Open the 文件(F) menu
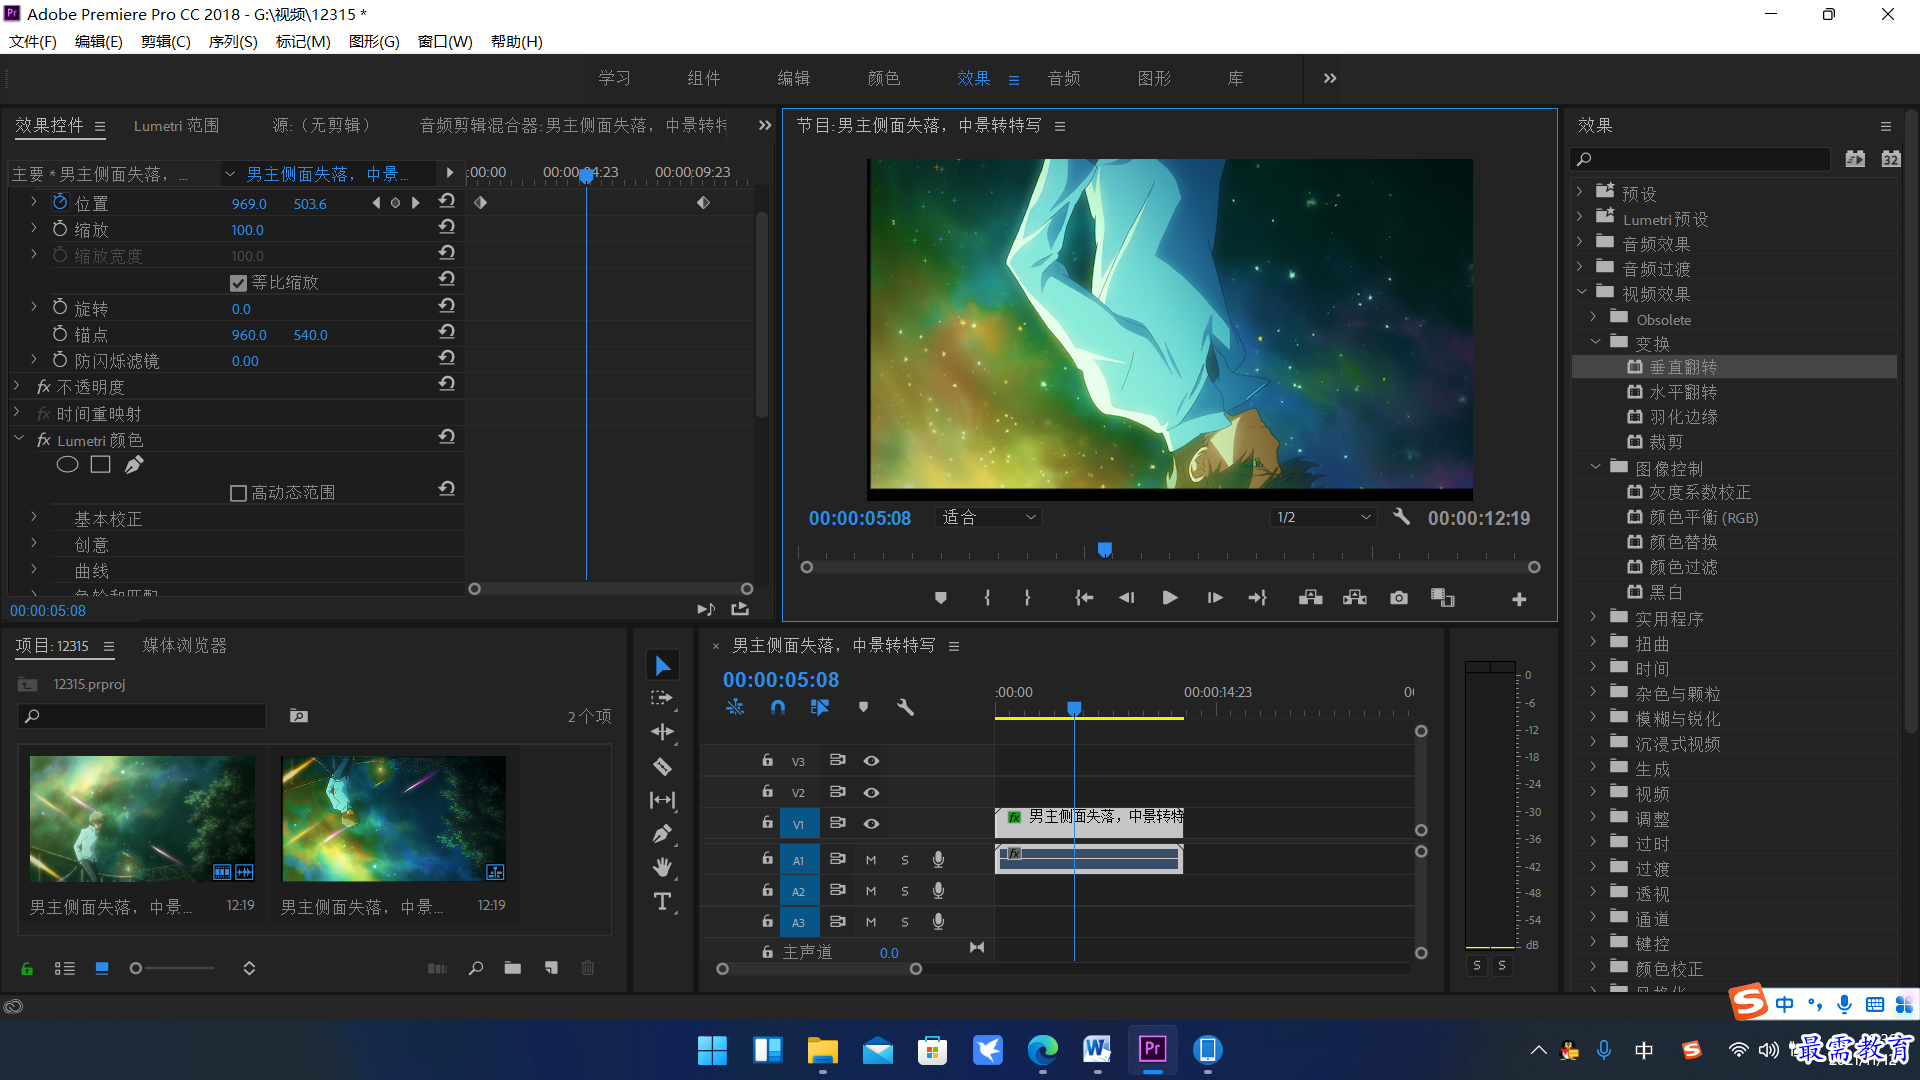 [33, 41]
